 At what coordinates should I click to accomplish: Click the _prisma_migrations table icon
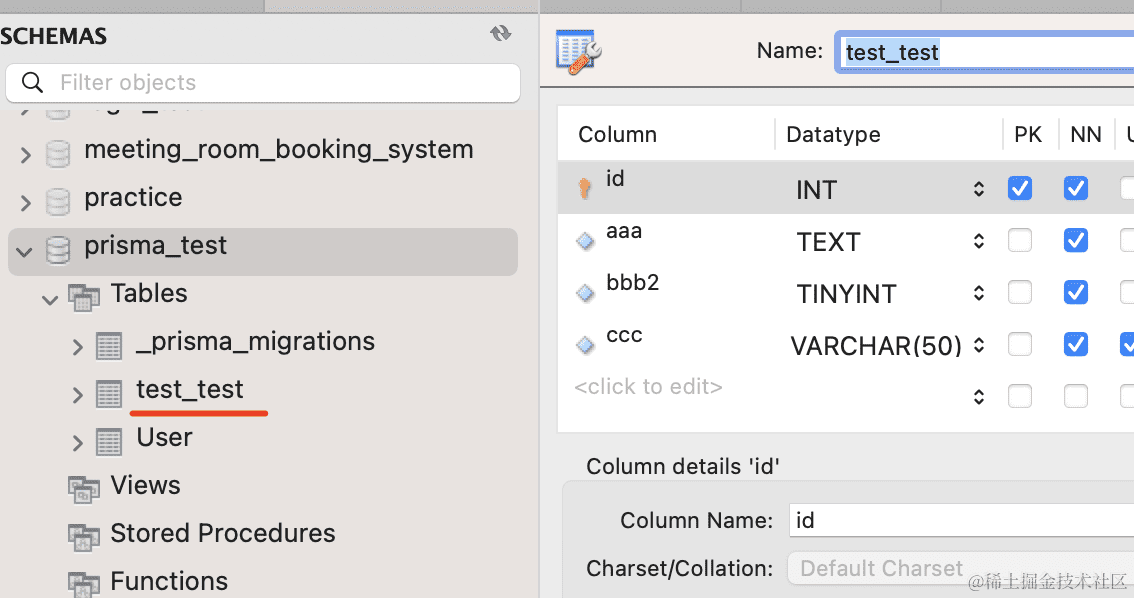click(x=109, y=344)
